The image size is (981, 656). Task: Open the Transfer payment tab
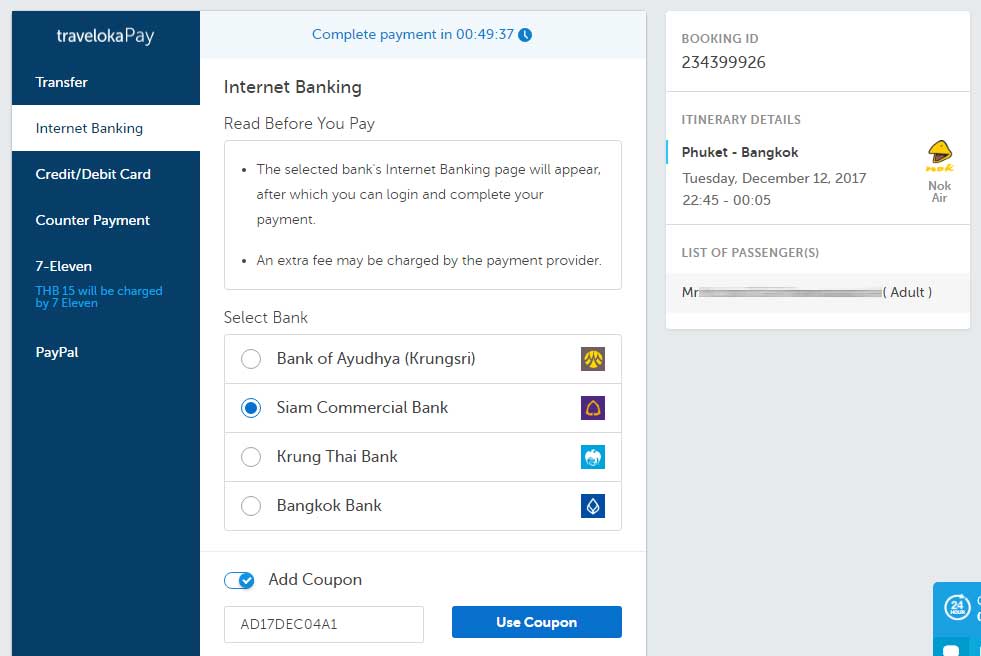pyautogui.click(x=62, y=82)
